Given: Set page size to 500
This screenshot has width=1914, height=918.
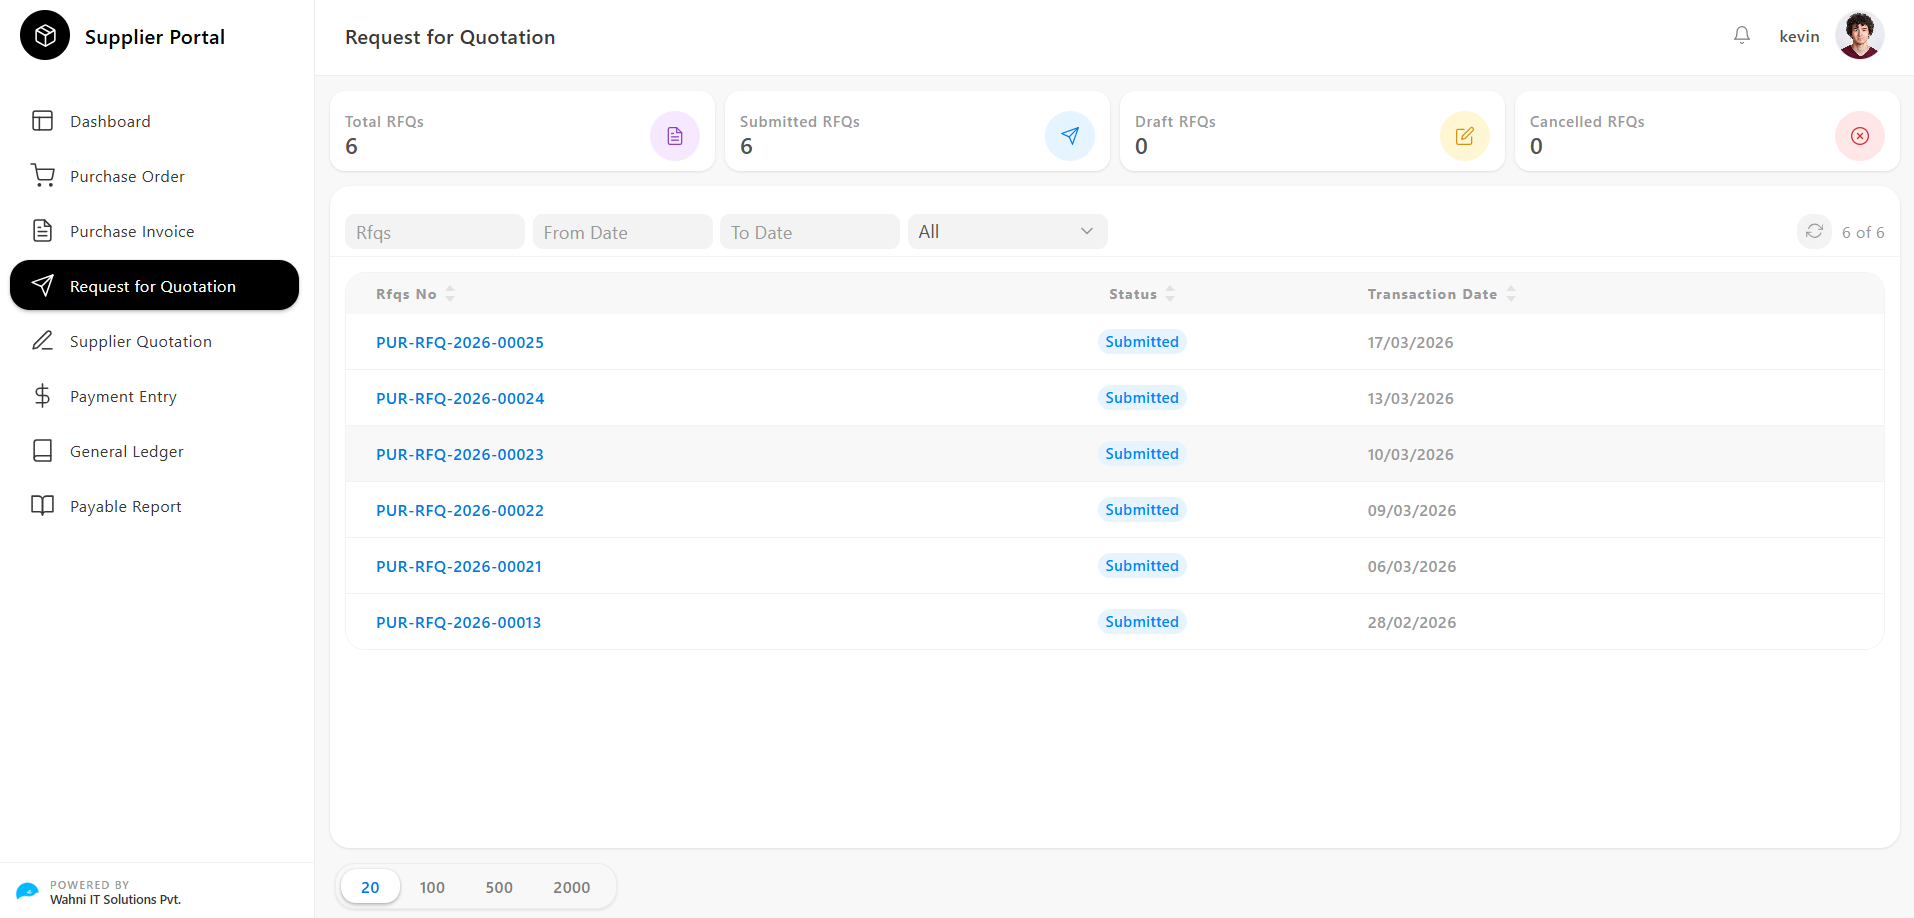Looking at the screenshot, I should (499, 887).
